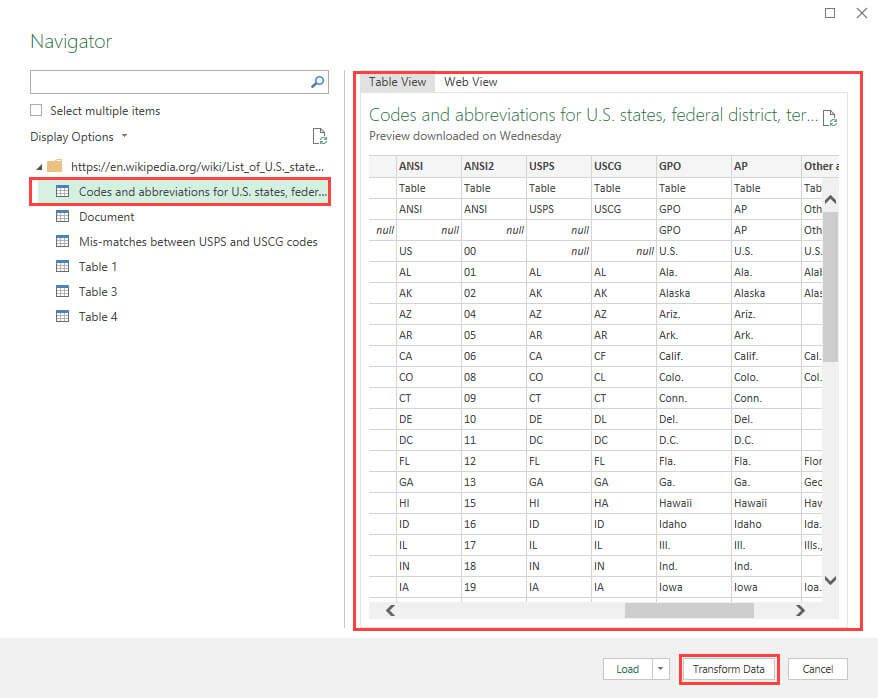878x698 pixels.
Task: Click the Document item's icon
Action: pos(63,217)
